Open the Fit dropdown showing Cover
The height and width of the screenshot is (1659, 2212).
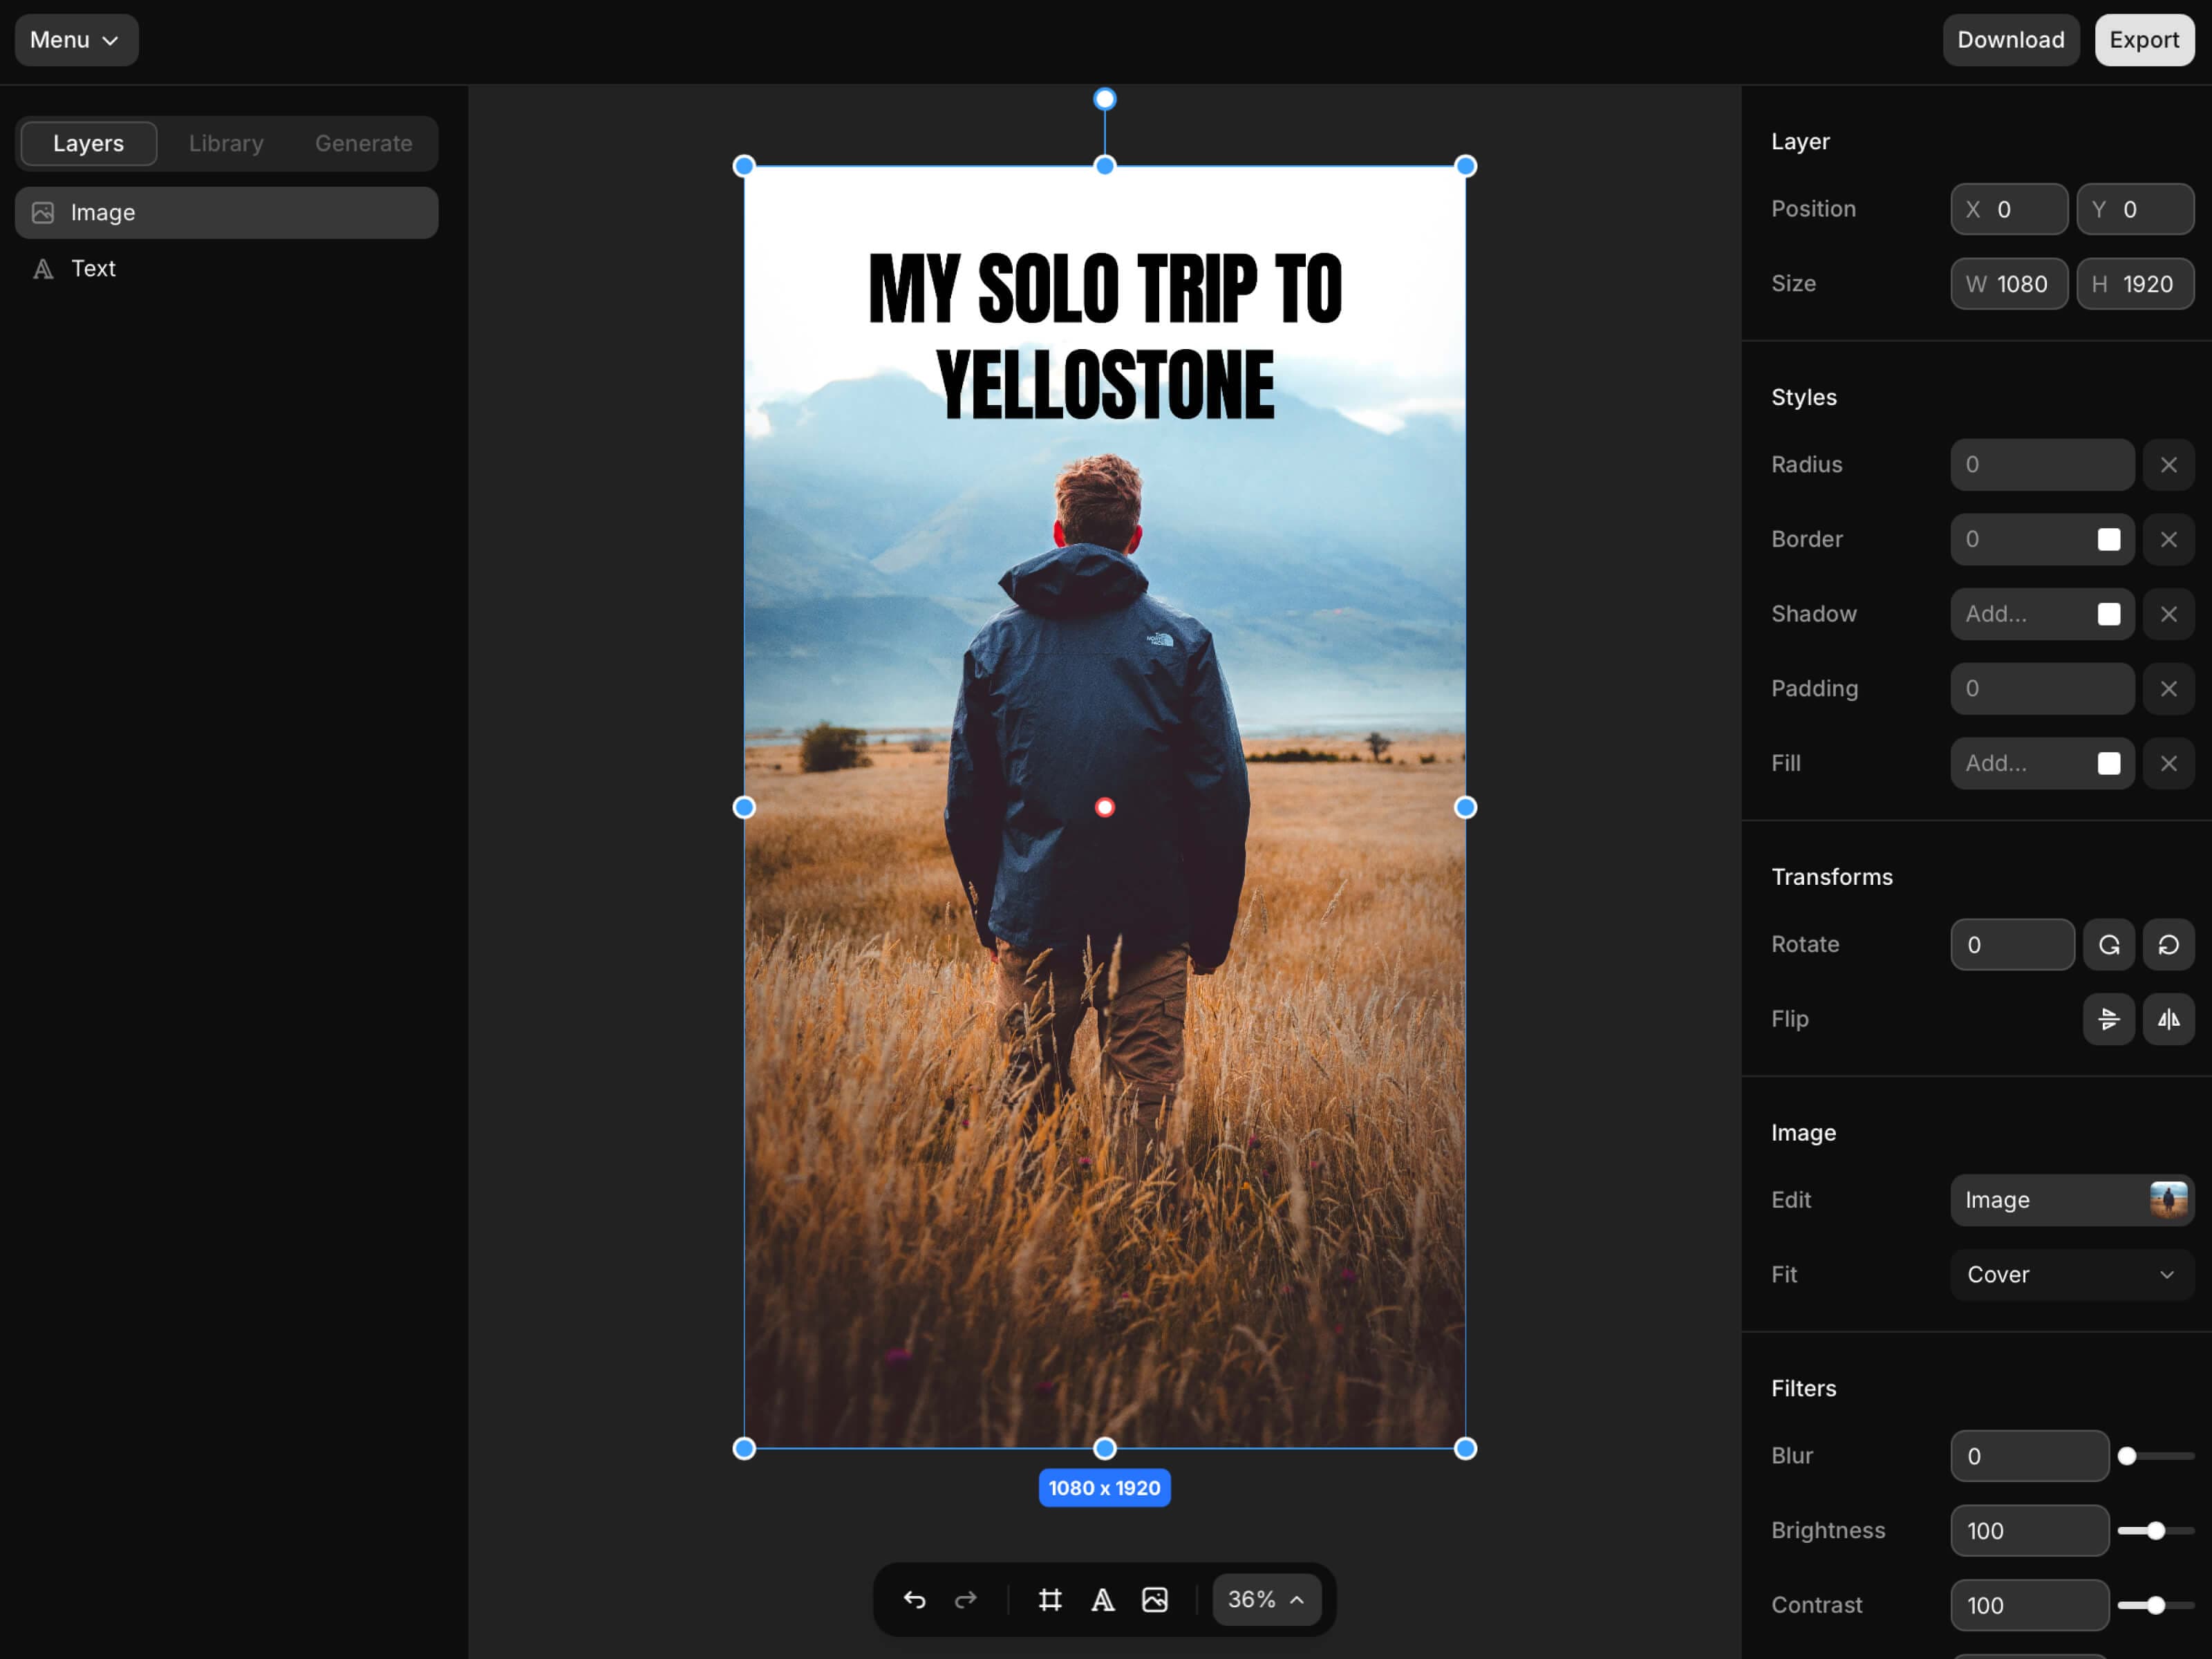pyautogui.click(x=2071, y=1274)
